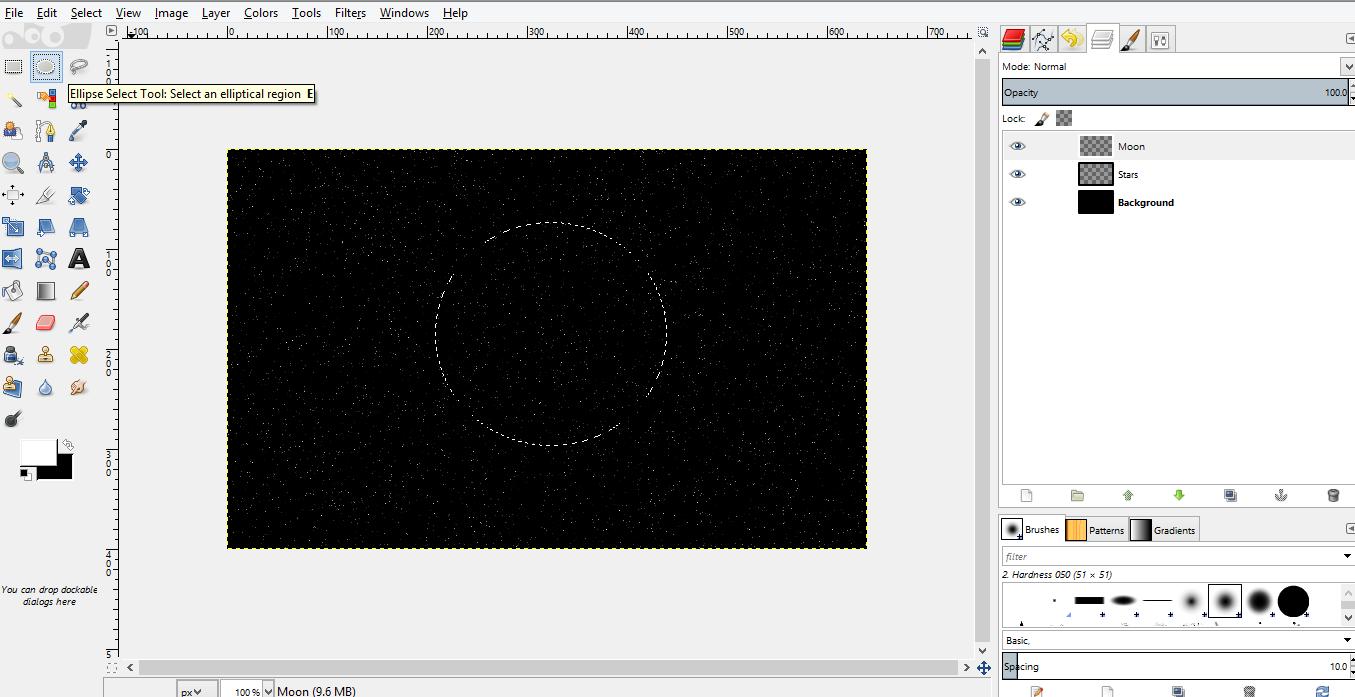Open the pixel units dropdown
Viewport: 1355px width, 697px height.
[x=197, y=689]
